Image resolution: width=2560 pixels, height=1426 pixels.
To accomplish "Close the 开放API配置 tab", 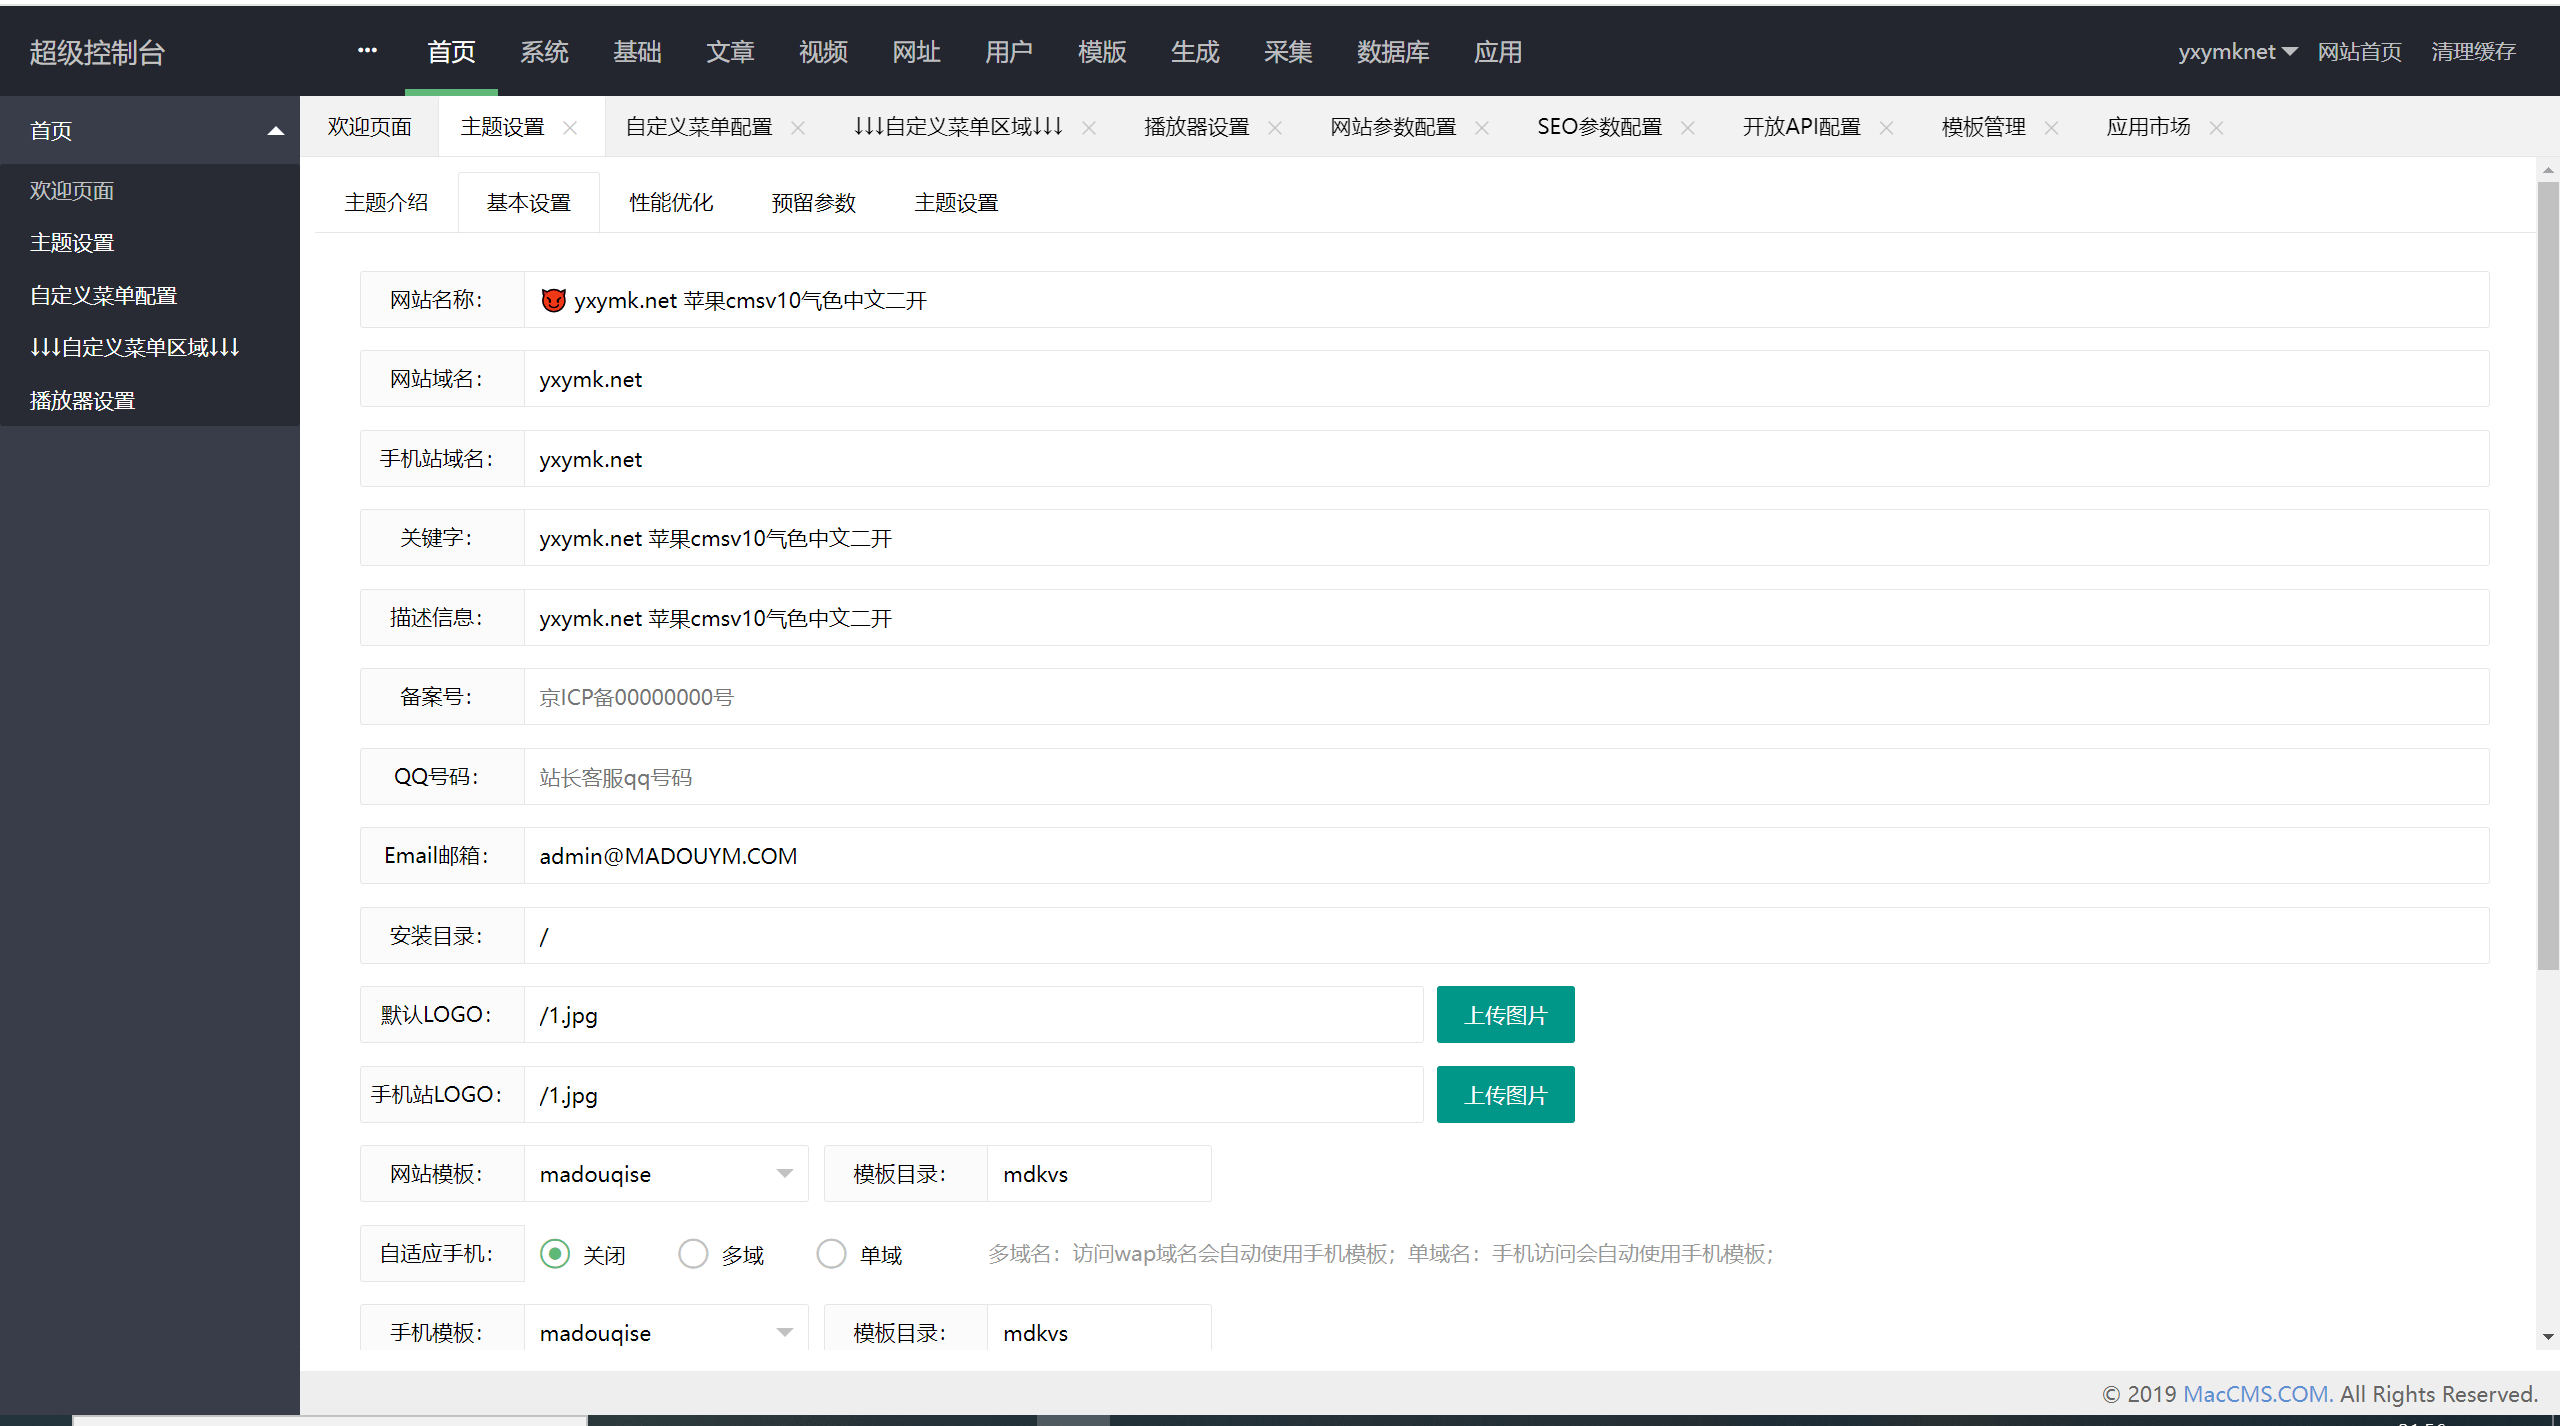I will coord(1886,128).
